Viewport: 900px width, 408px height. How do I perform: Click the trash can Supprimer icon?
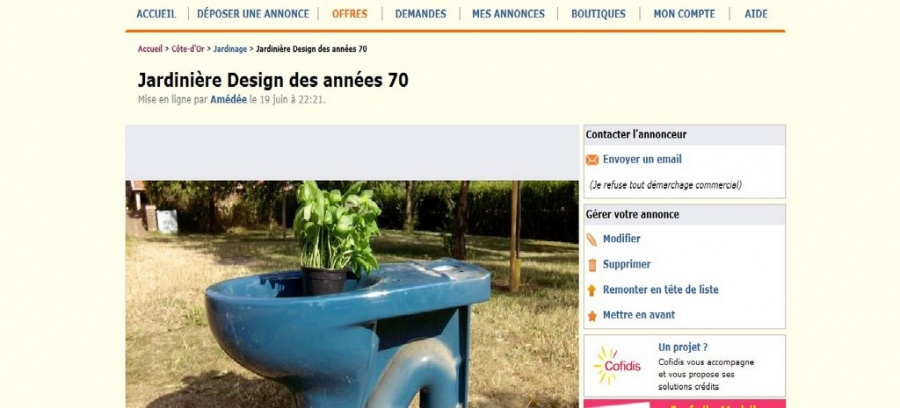pos(592,265)
